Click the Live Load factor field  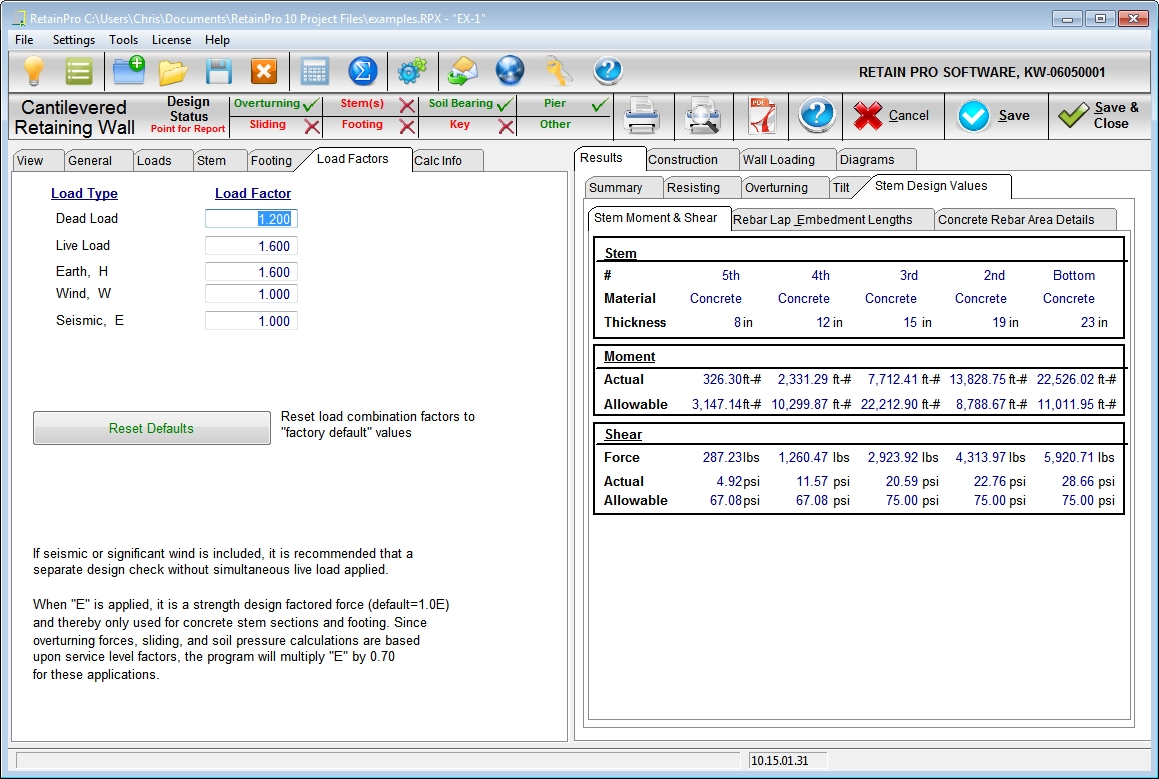pyautogui.click(x=251, y=246)
